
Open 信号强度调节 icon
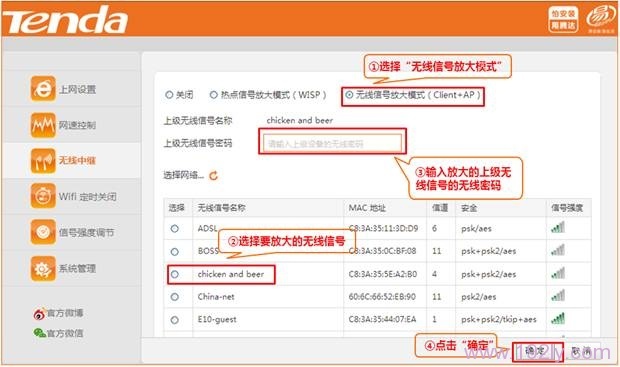(x=43, y=232)
